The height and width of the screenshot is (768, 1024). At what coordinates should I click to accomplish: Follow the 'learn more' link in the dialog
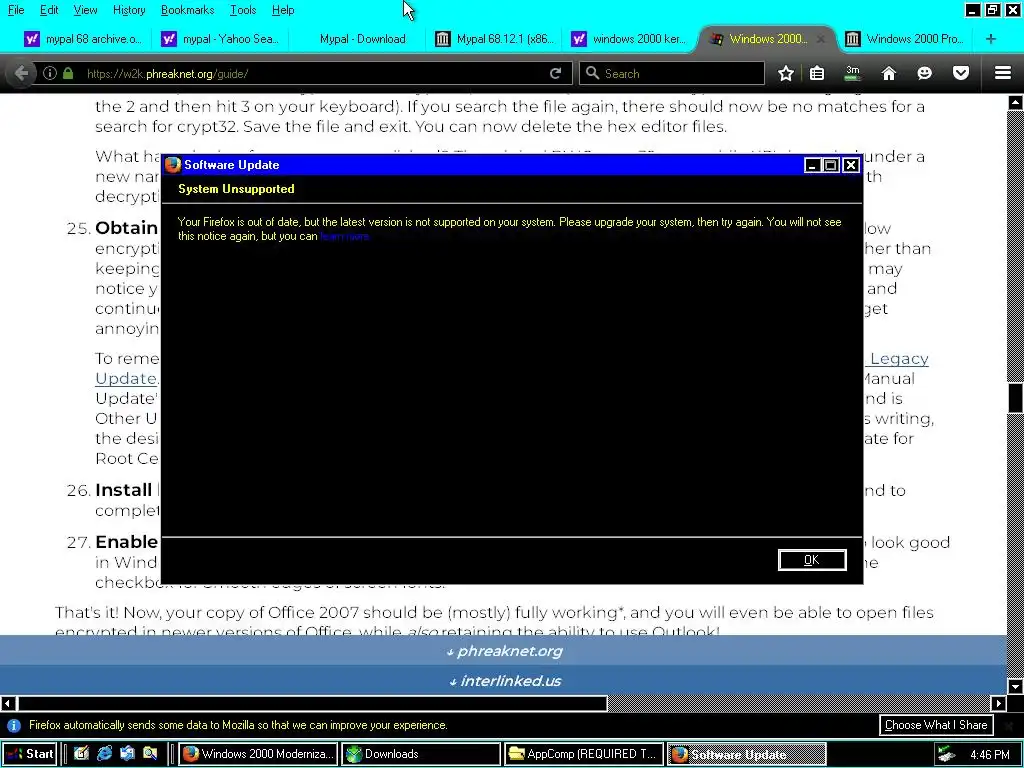345,236
